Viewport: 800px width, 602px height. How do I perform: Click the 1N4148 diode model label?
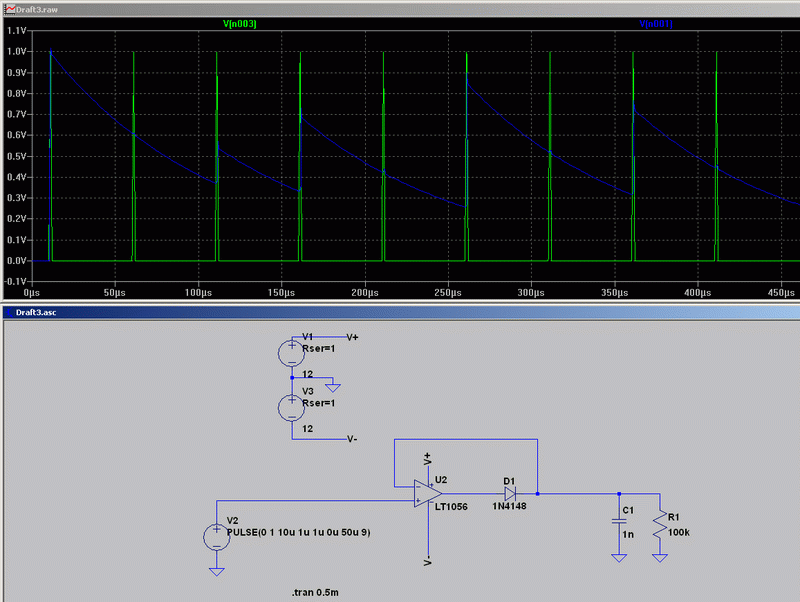[x=509, y=506]
